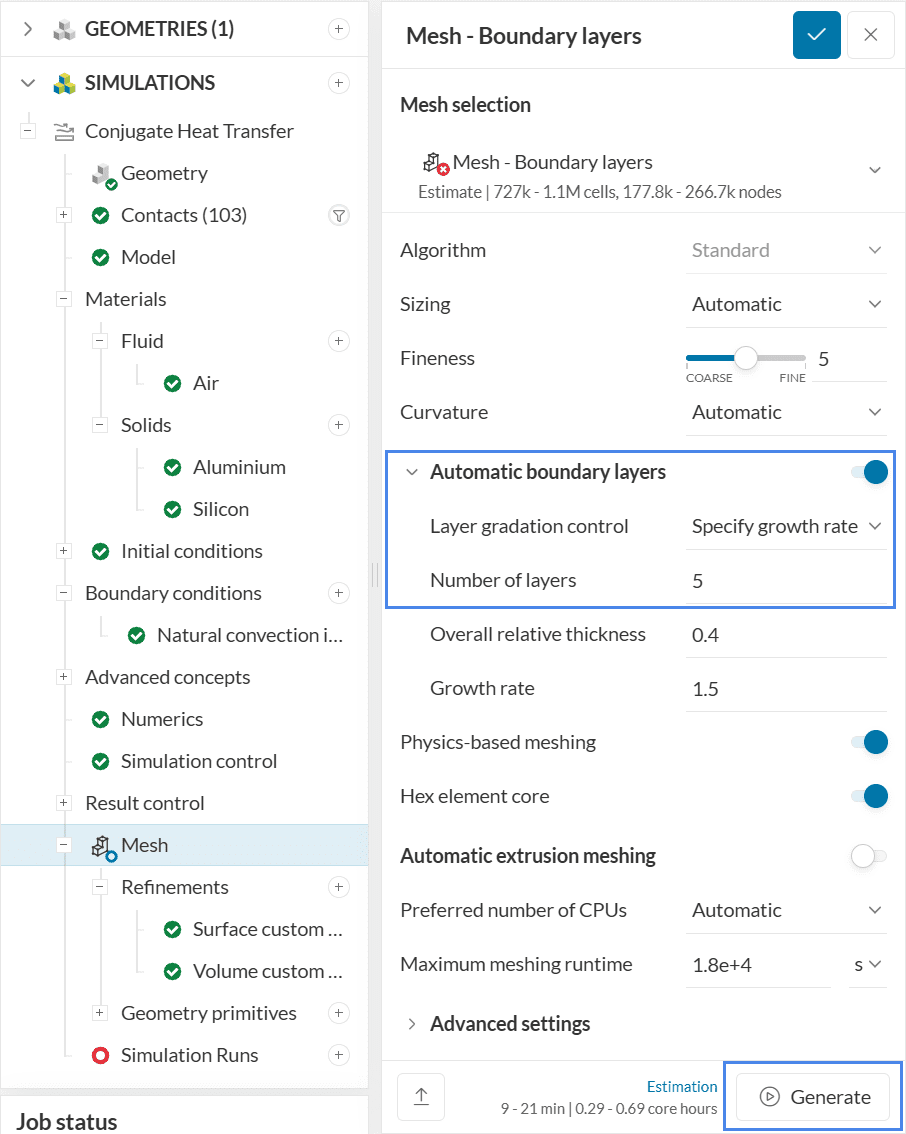This screenshot has height=1134, width=906.
Task: Toggle Automatic boundary layers switch
Action: tap(869, 472)
